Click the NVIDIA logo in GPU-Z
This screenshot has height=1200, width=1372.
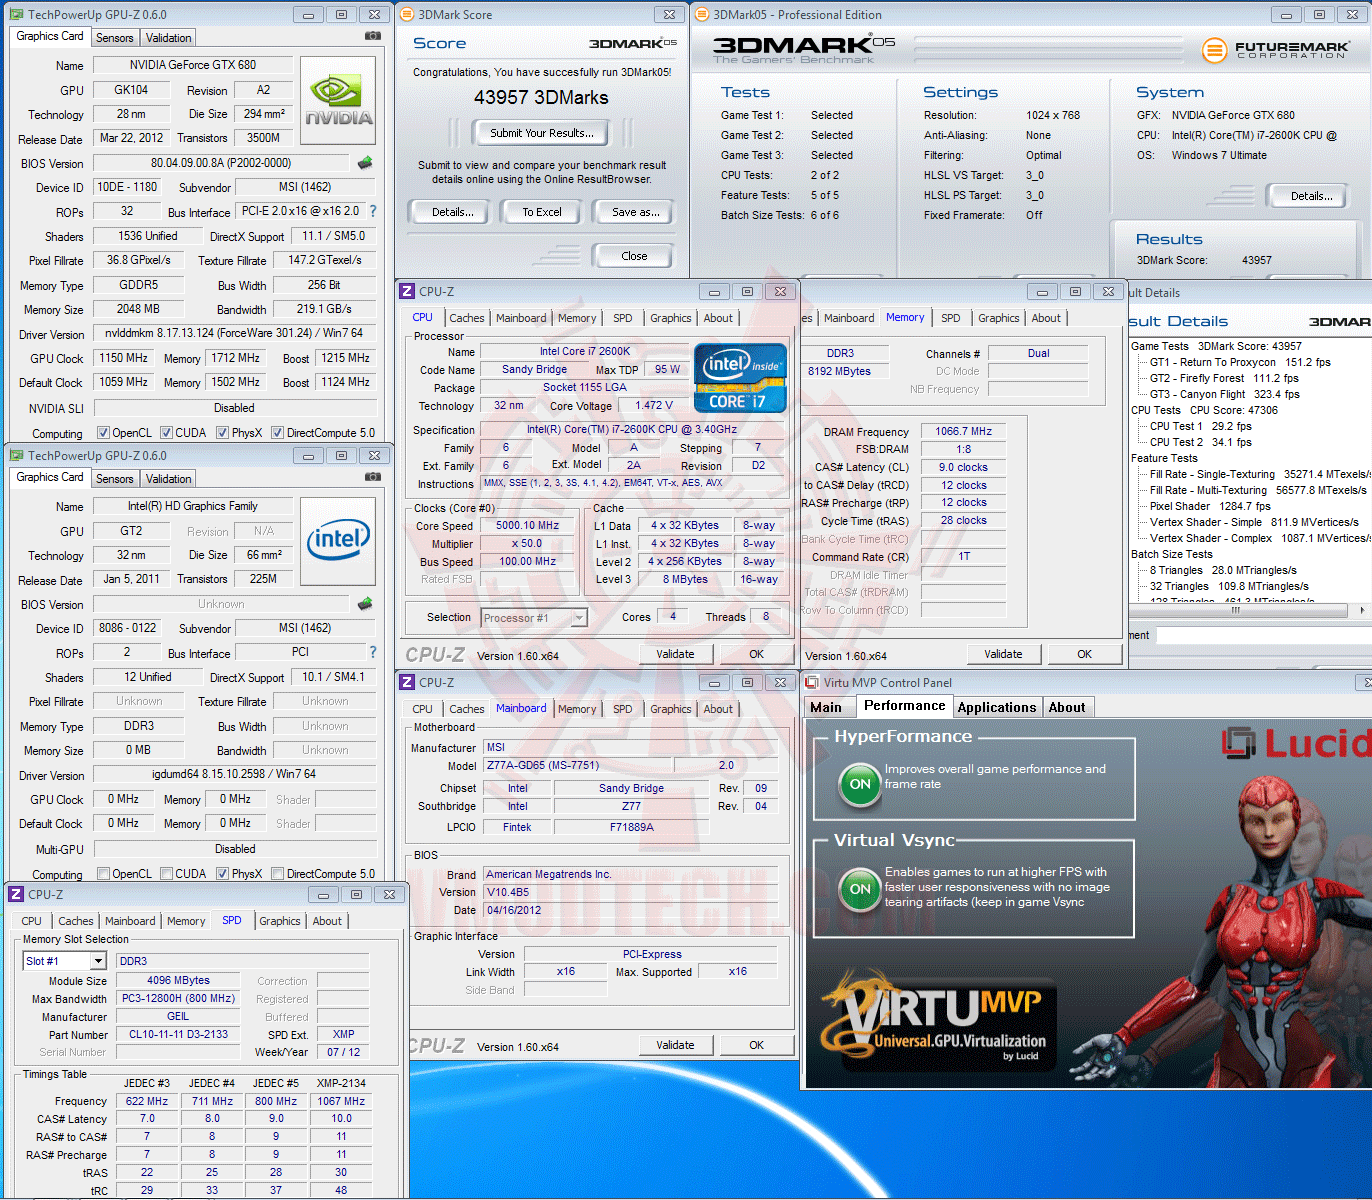click(339, 100)
